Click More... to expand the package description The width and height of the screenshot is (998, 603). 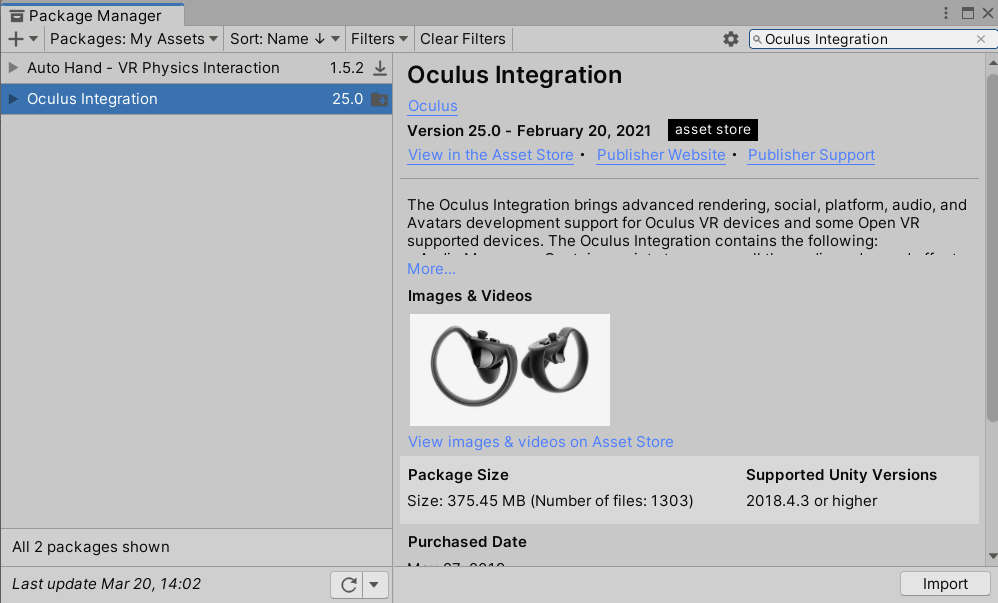[429, 268]
